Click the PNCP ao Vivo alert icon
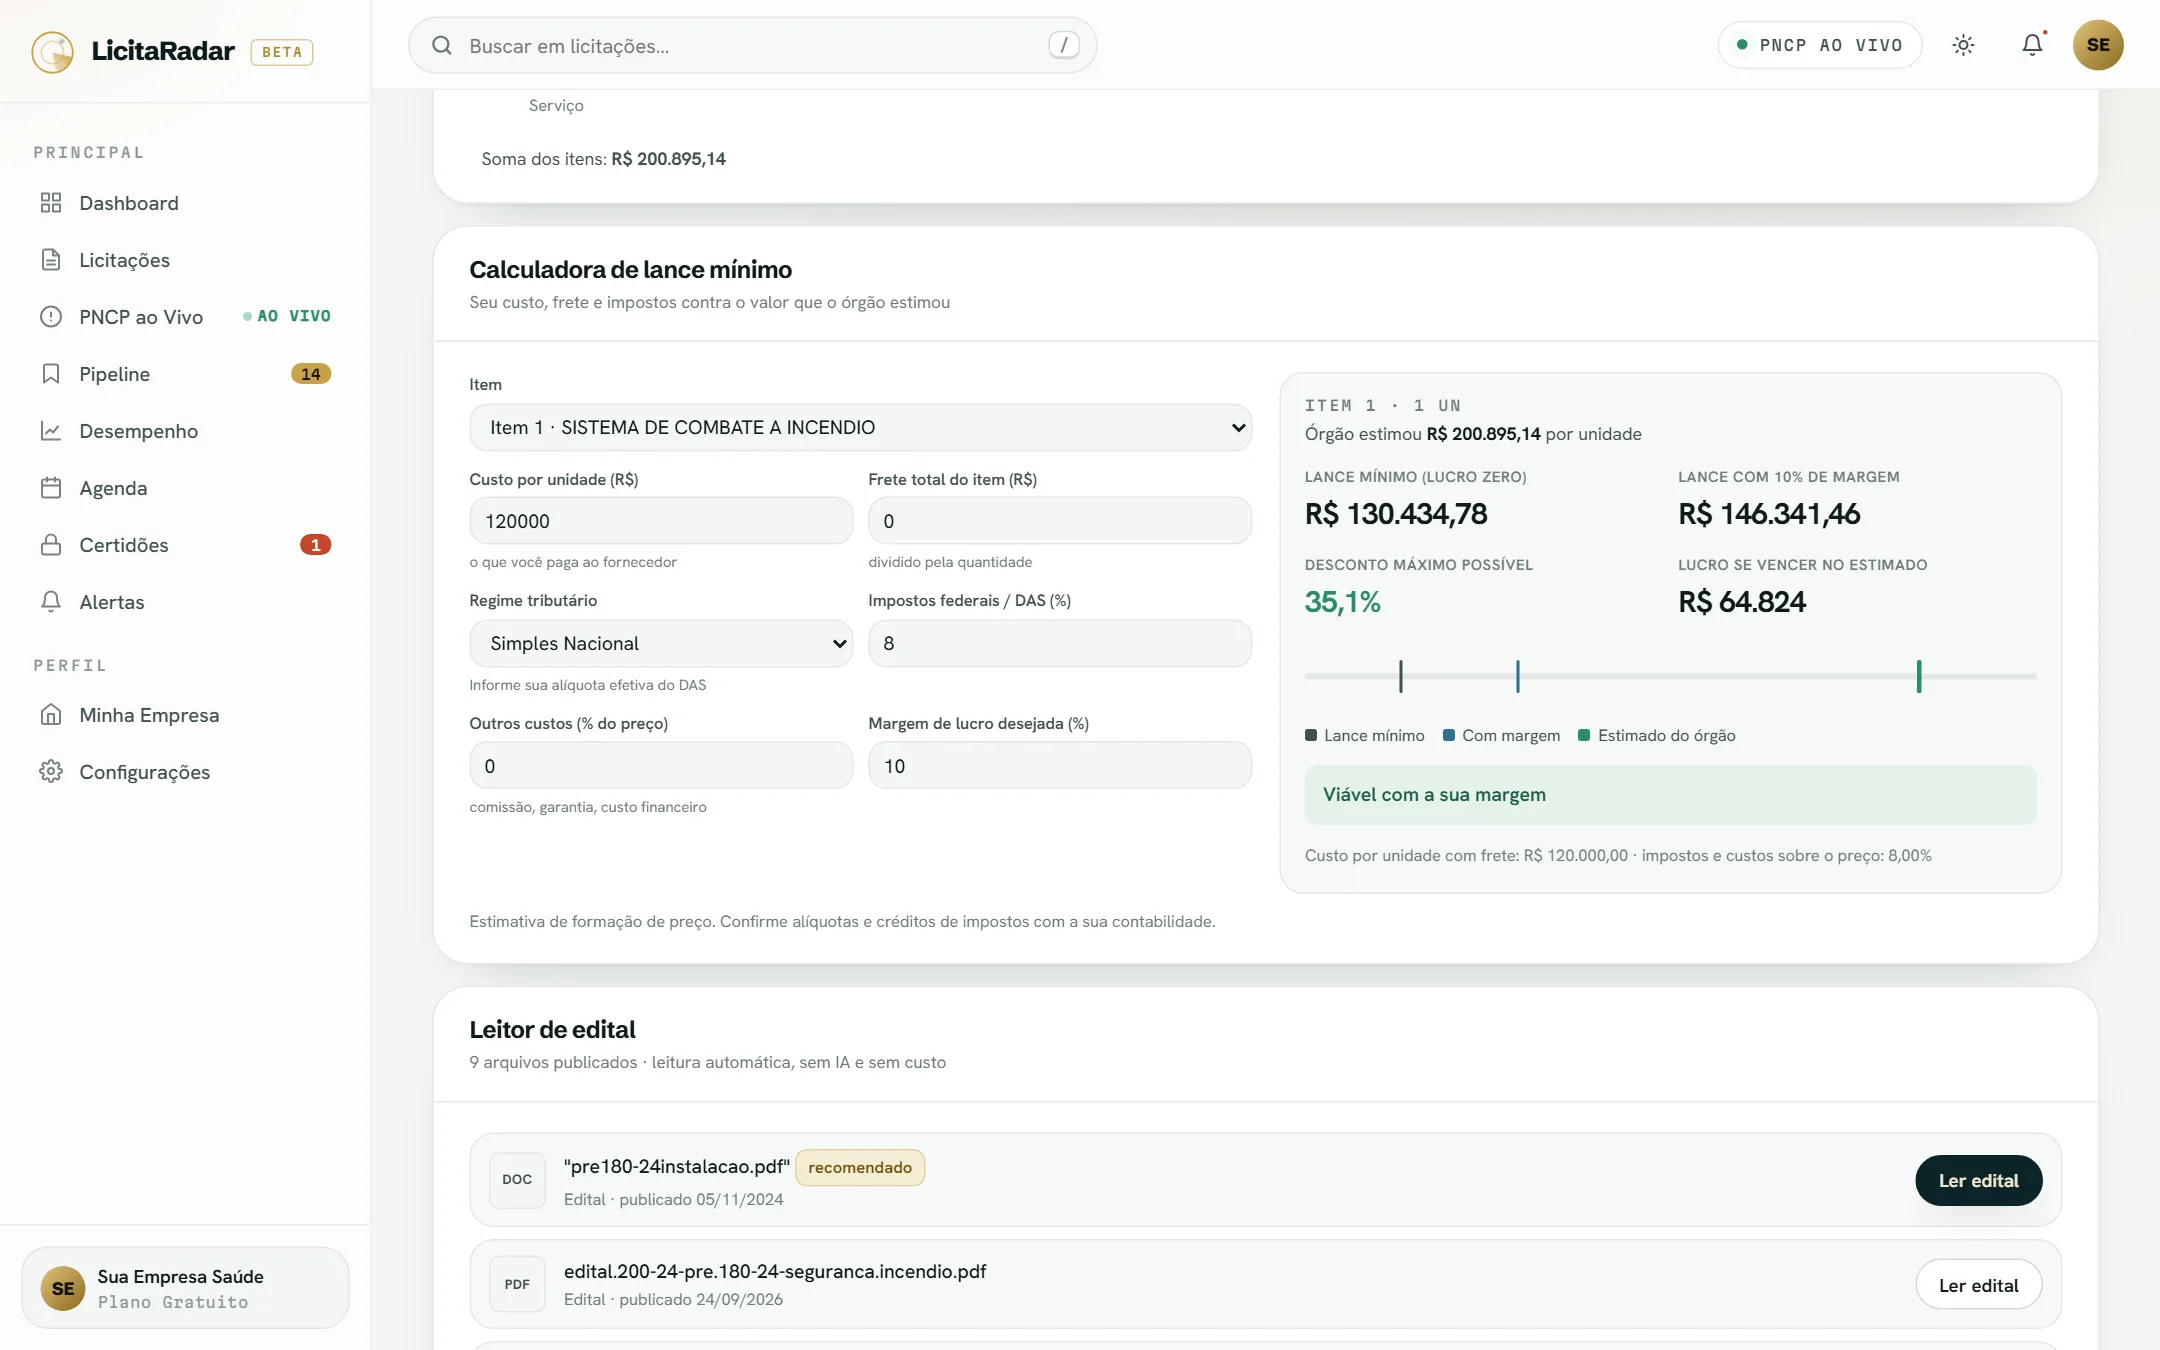The image size is (2160, 1350). click(x=51, y=317)
